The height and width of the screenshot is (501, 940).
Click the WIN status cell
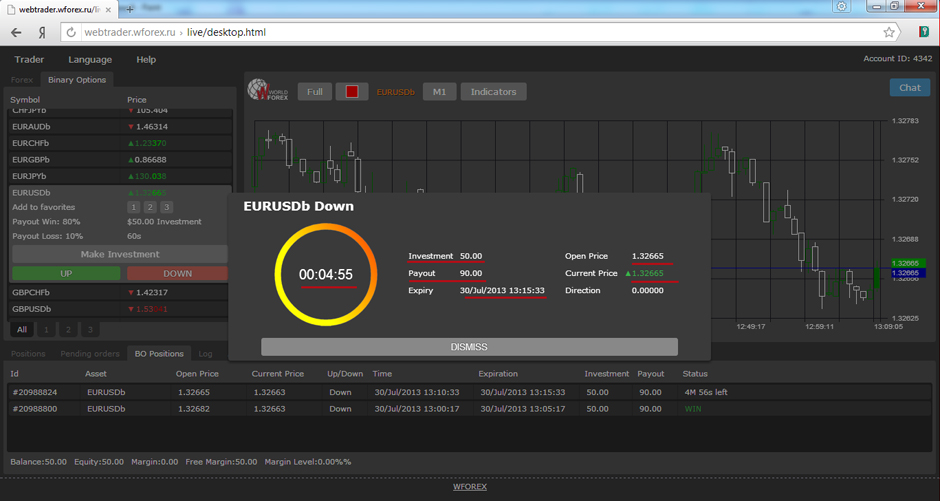tap(693, 409)
